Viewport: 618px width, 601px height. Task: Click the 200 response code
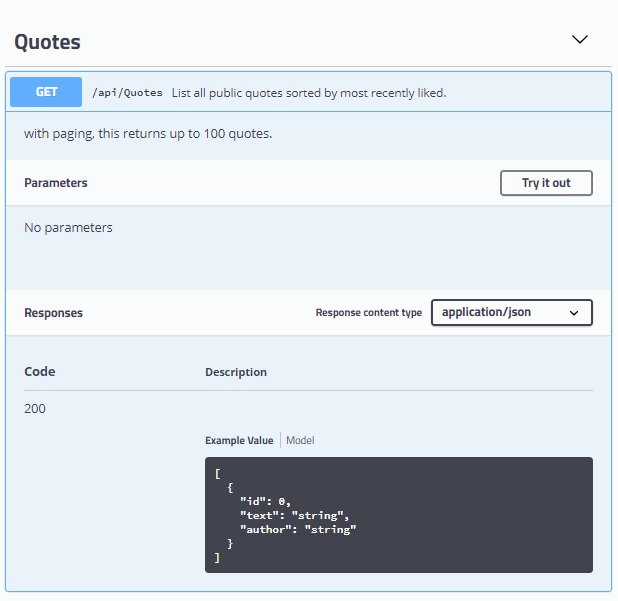click(35, 408)
